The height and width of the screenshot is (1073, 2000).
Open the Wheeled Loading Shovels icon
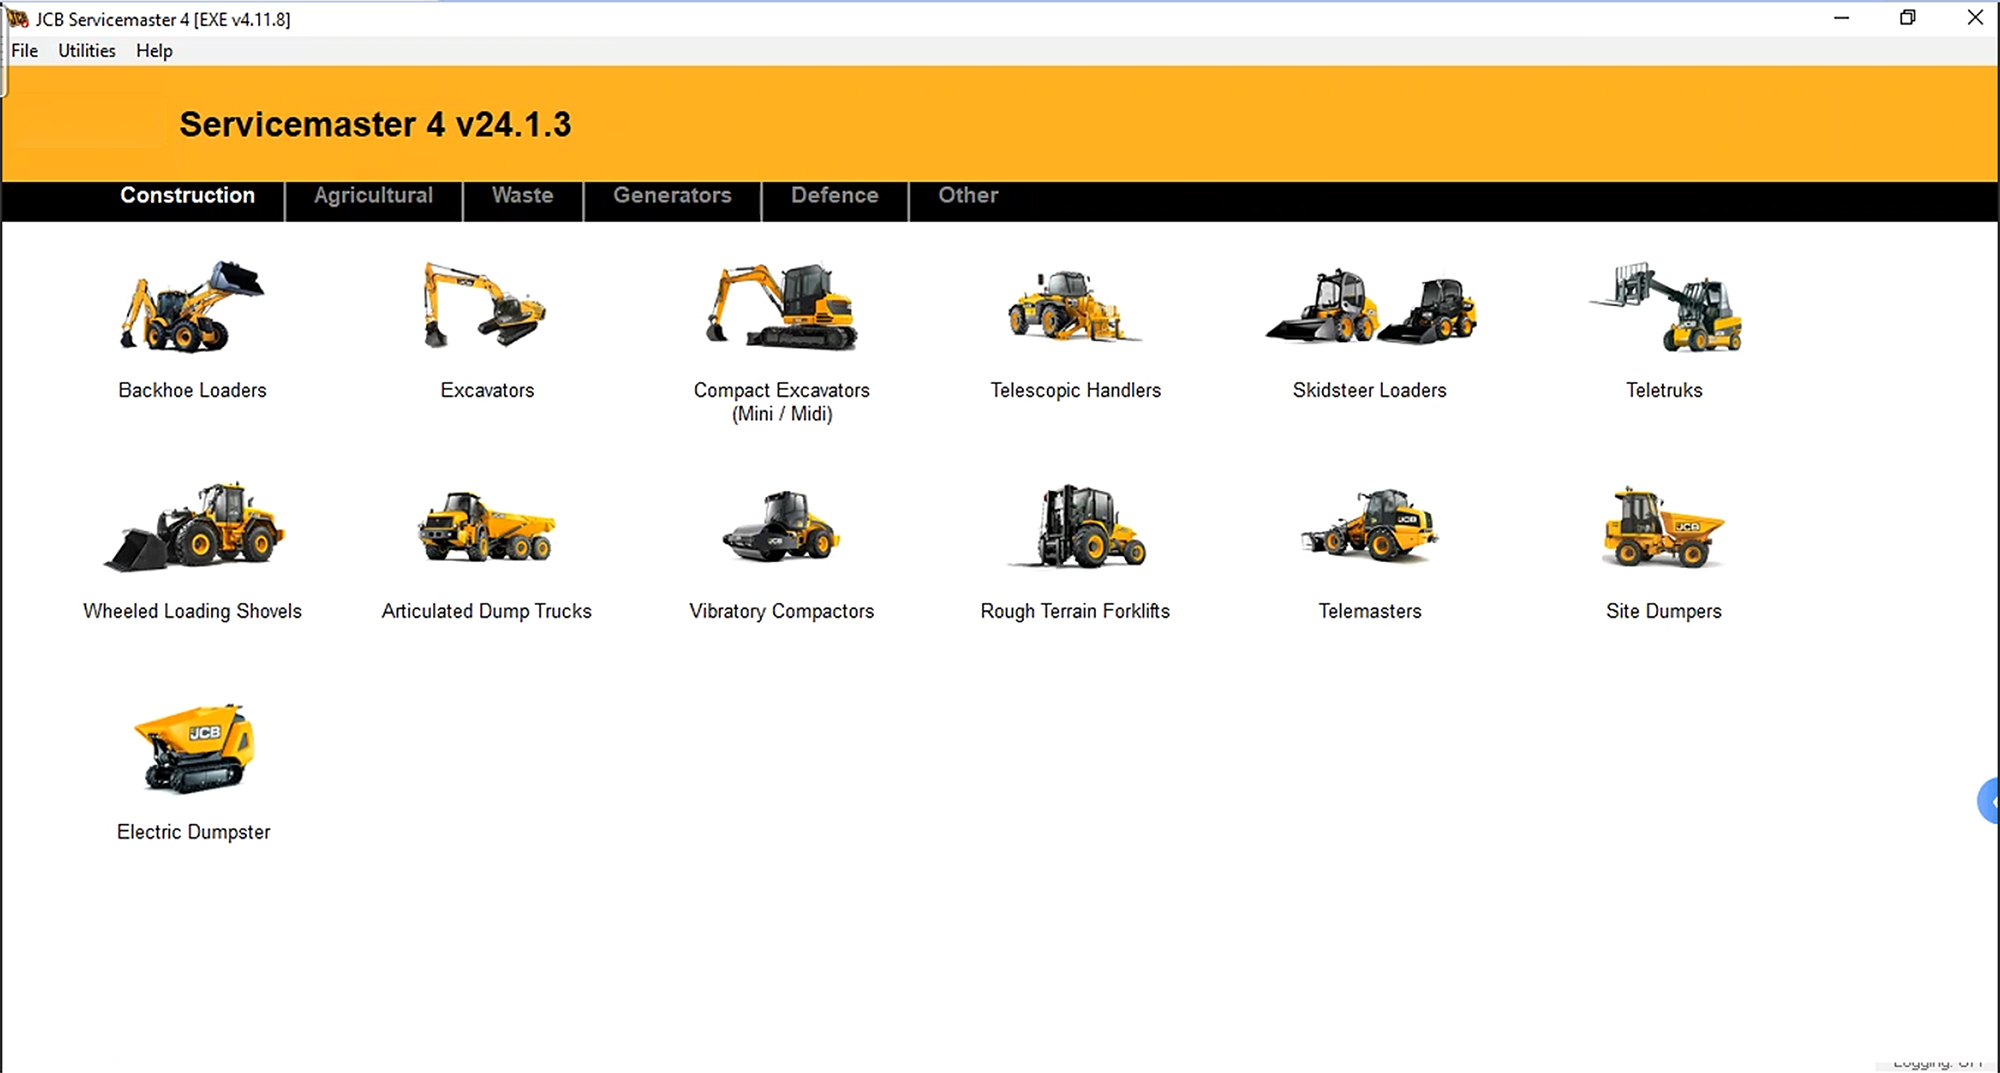[x=193, y=528]
